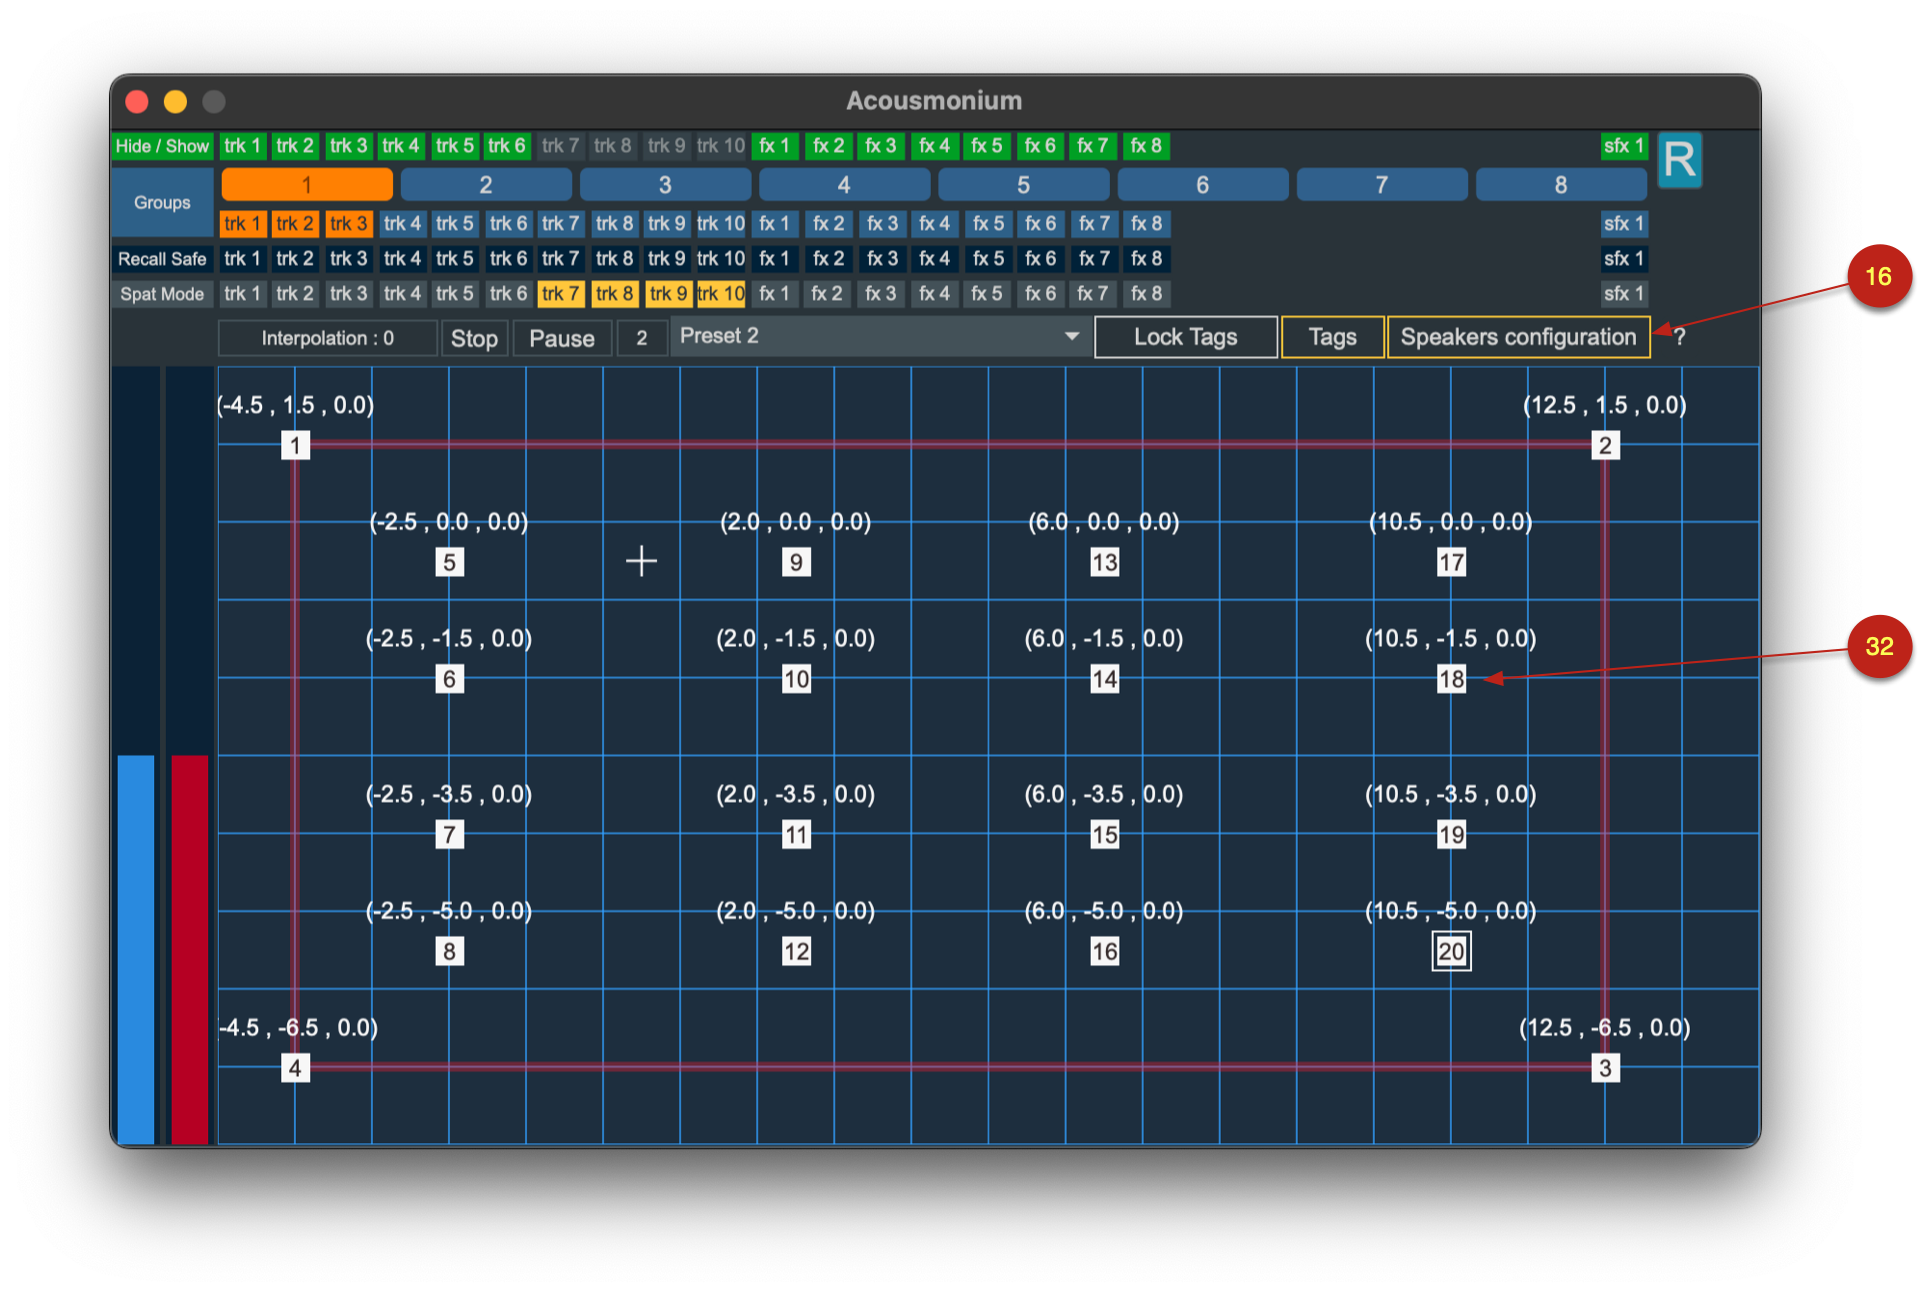Screen dimensions: 1919x1294
Task: Show trk 7 in the Hide / Show row
Action: click(560, 146)
